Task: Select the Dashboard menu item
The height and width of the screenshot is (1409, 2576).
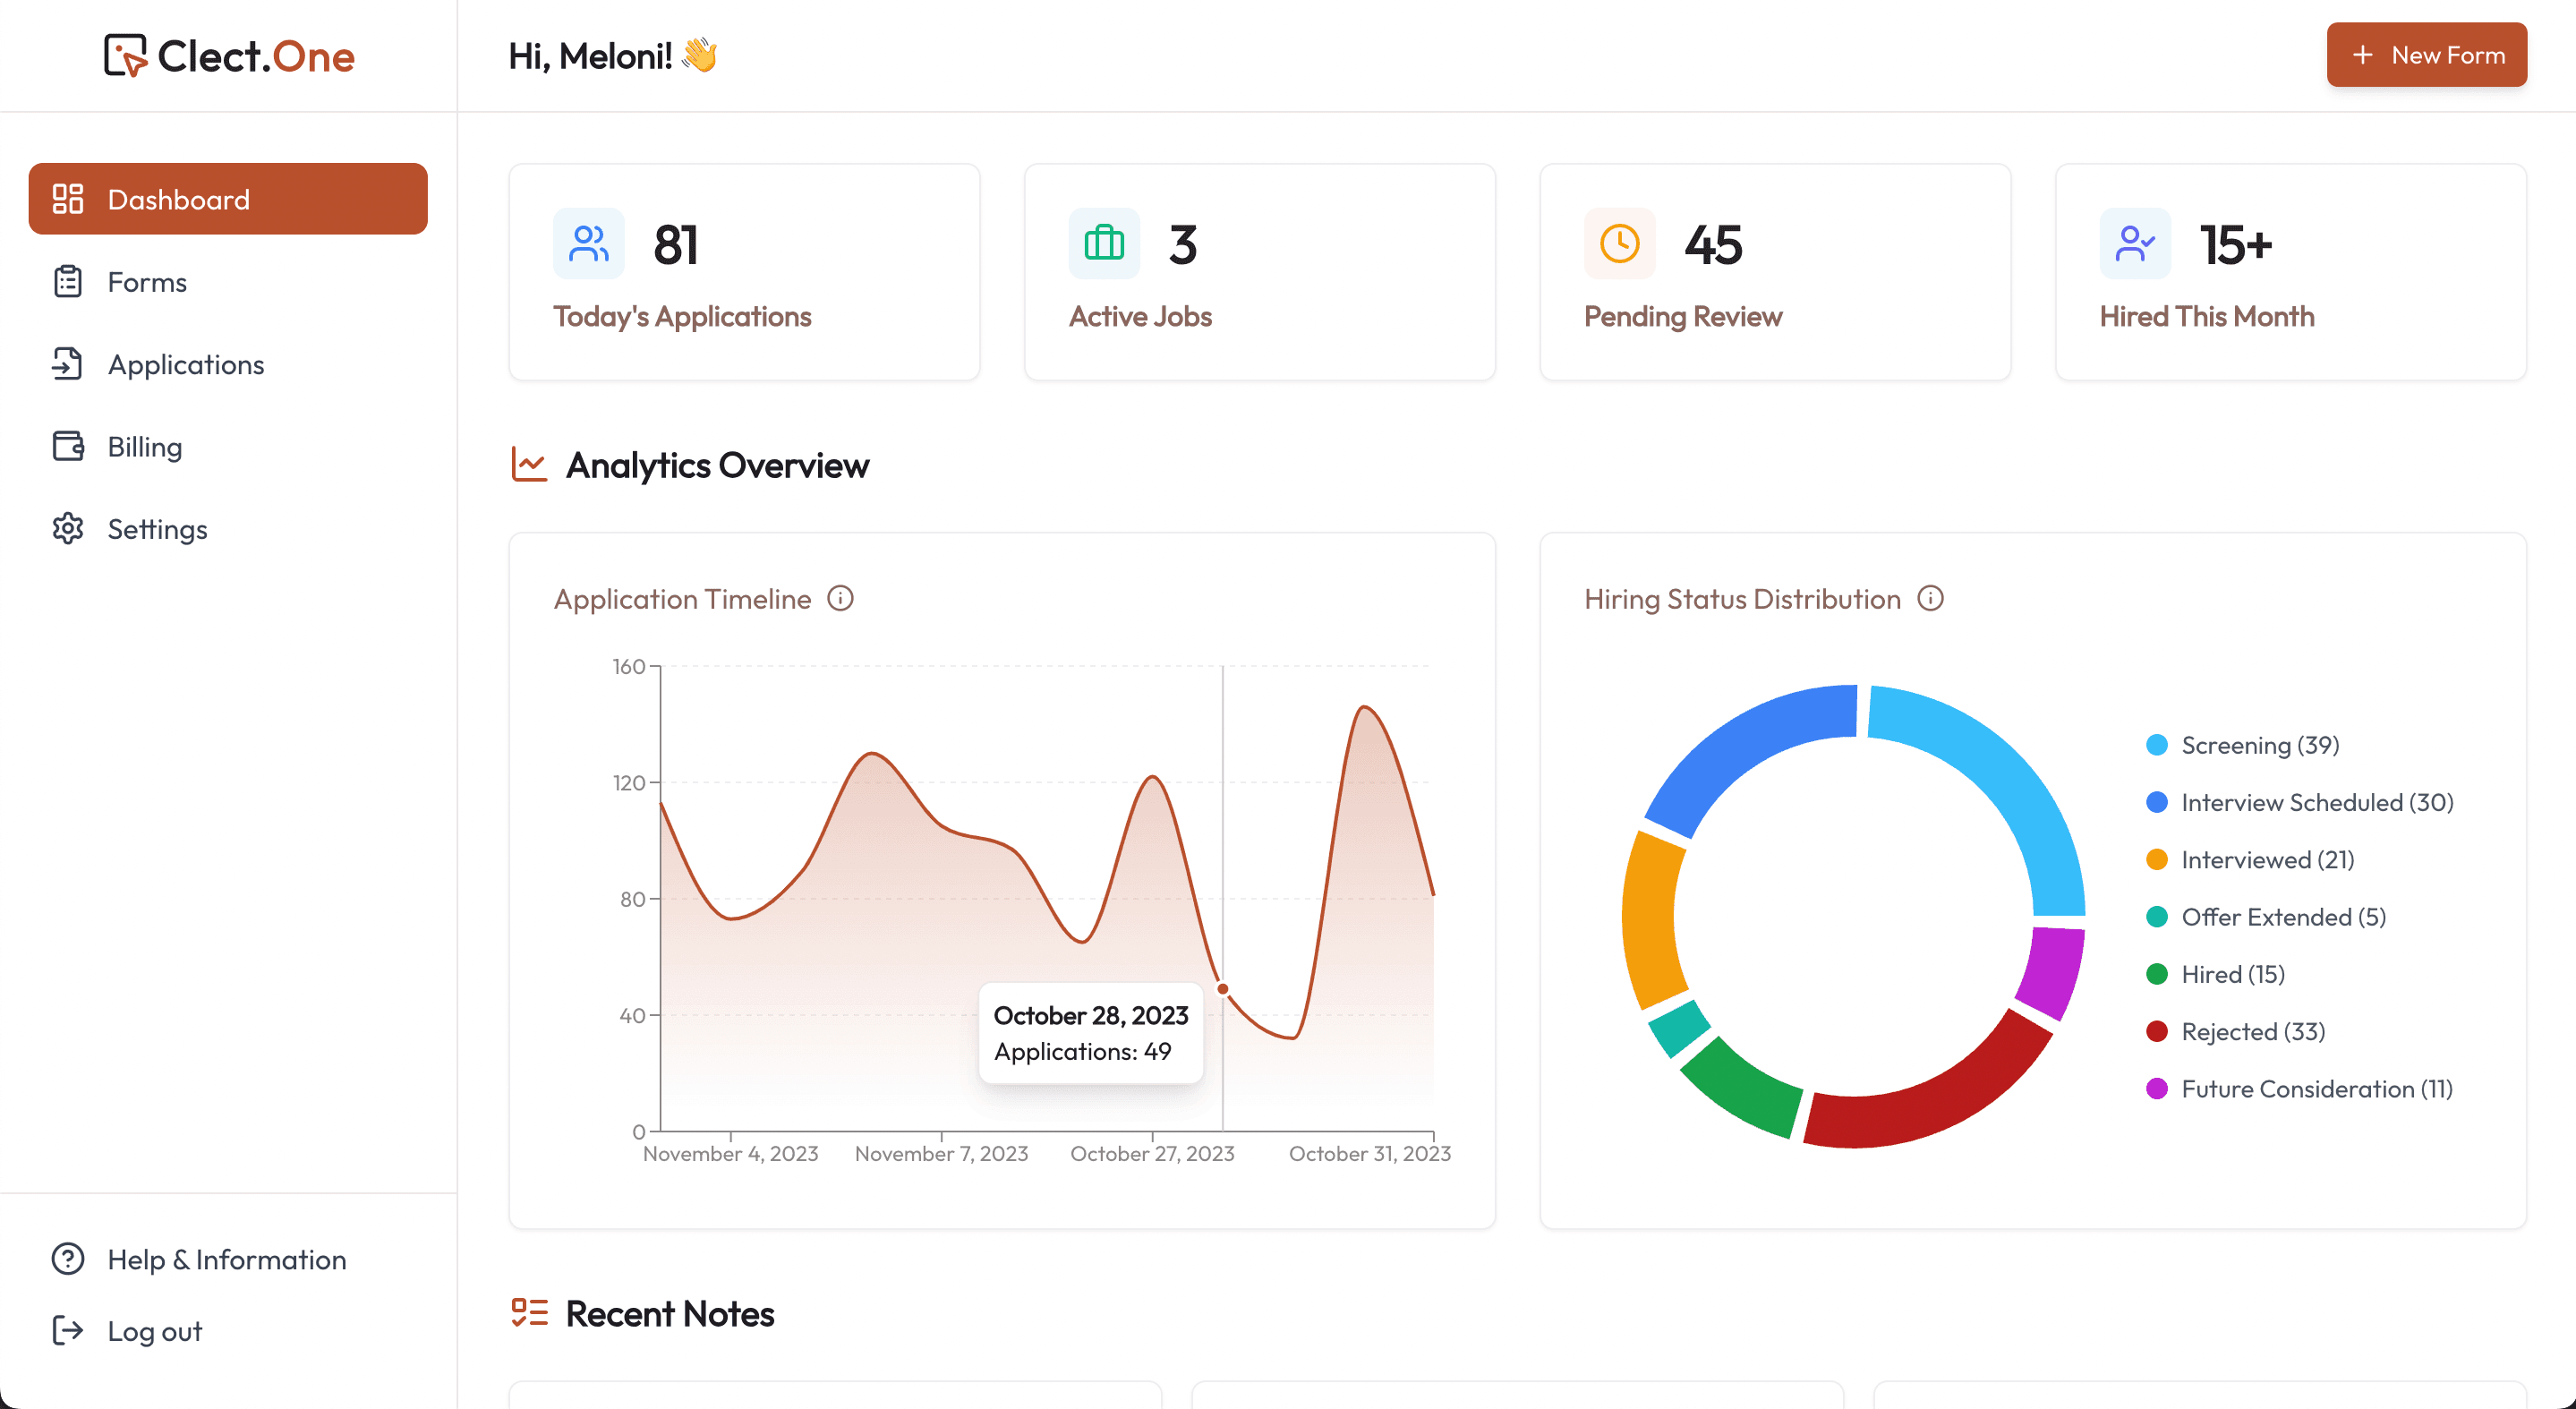Action: 227,198
